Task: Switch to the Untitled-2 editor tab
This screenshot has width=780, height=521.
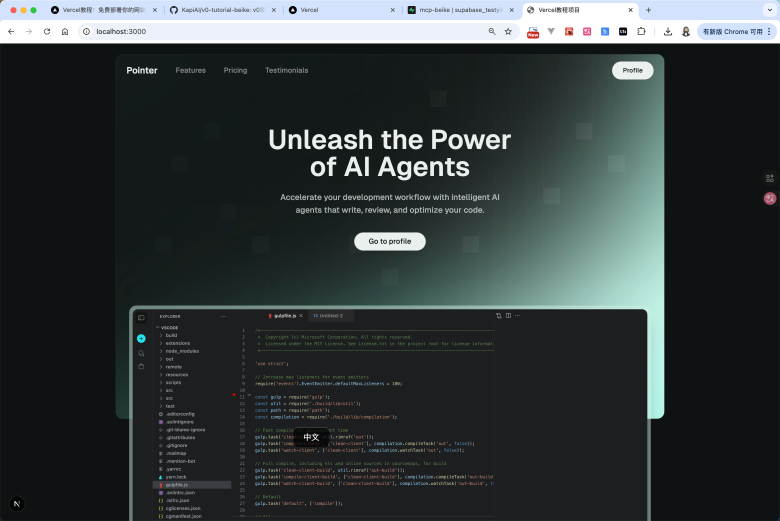Action: [x=327, y=316]
